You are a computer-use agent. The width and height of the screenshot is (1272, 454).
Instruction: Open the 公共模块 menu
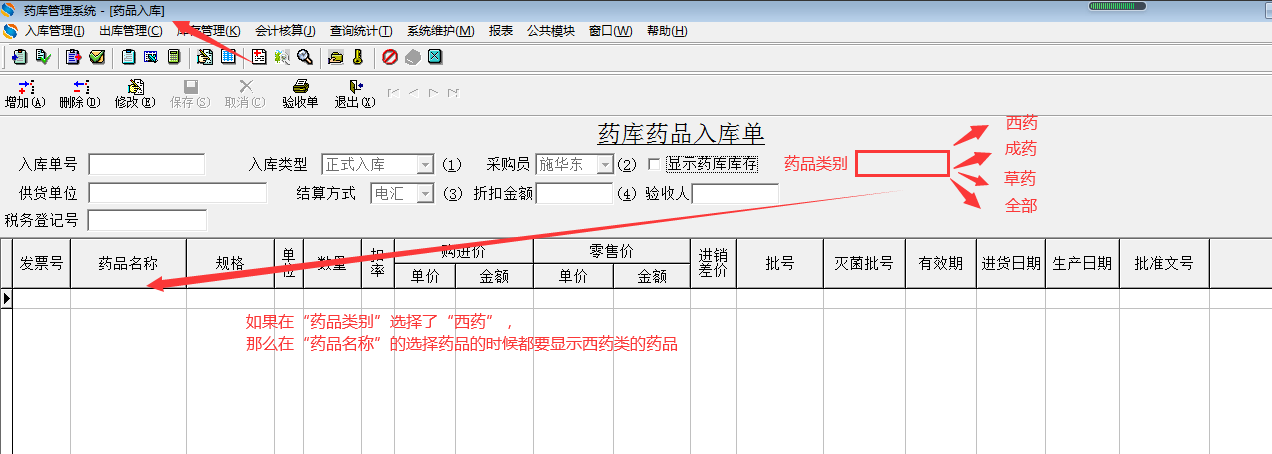coord(551,31)
